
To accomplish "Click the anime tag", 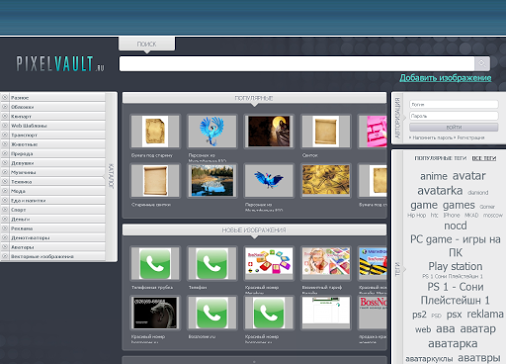I will tap(434, 176).
